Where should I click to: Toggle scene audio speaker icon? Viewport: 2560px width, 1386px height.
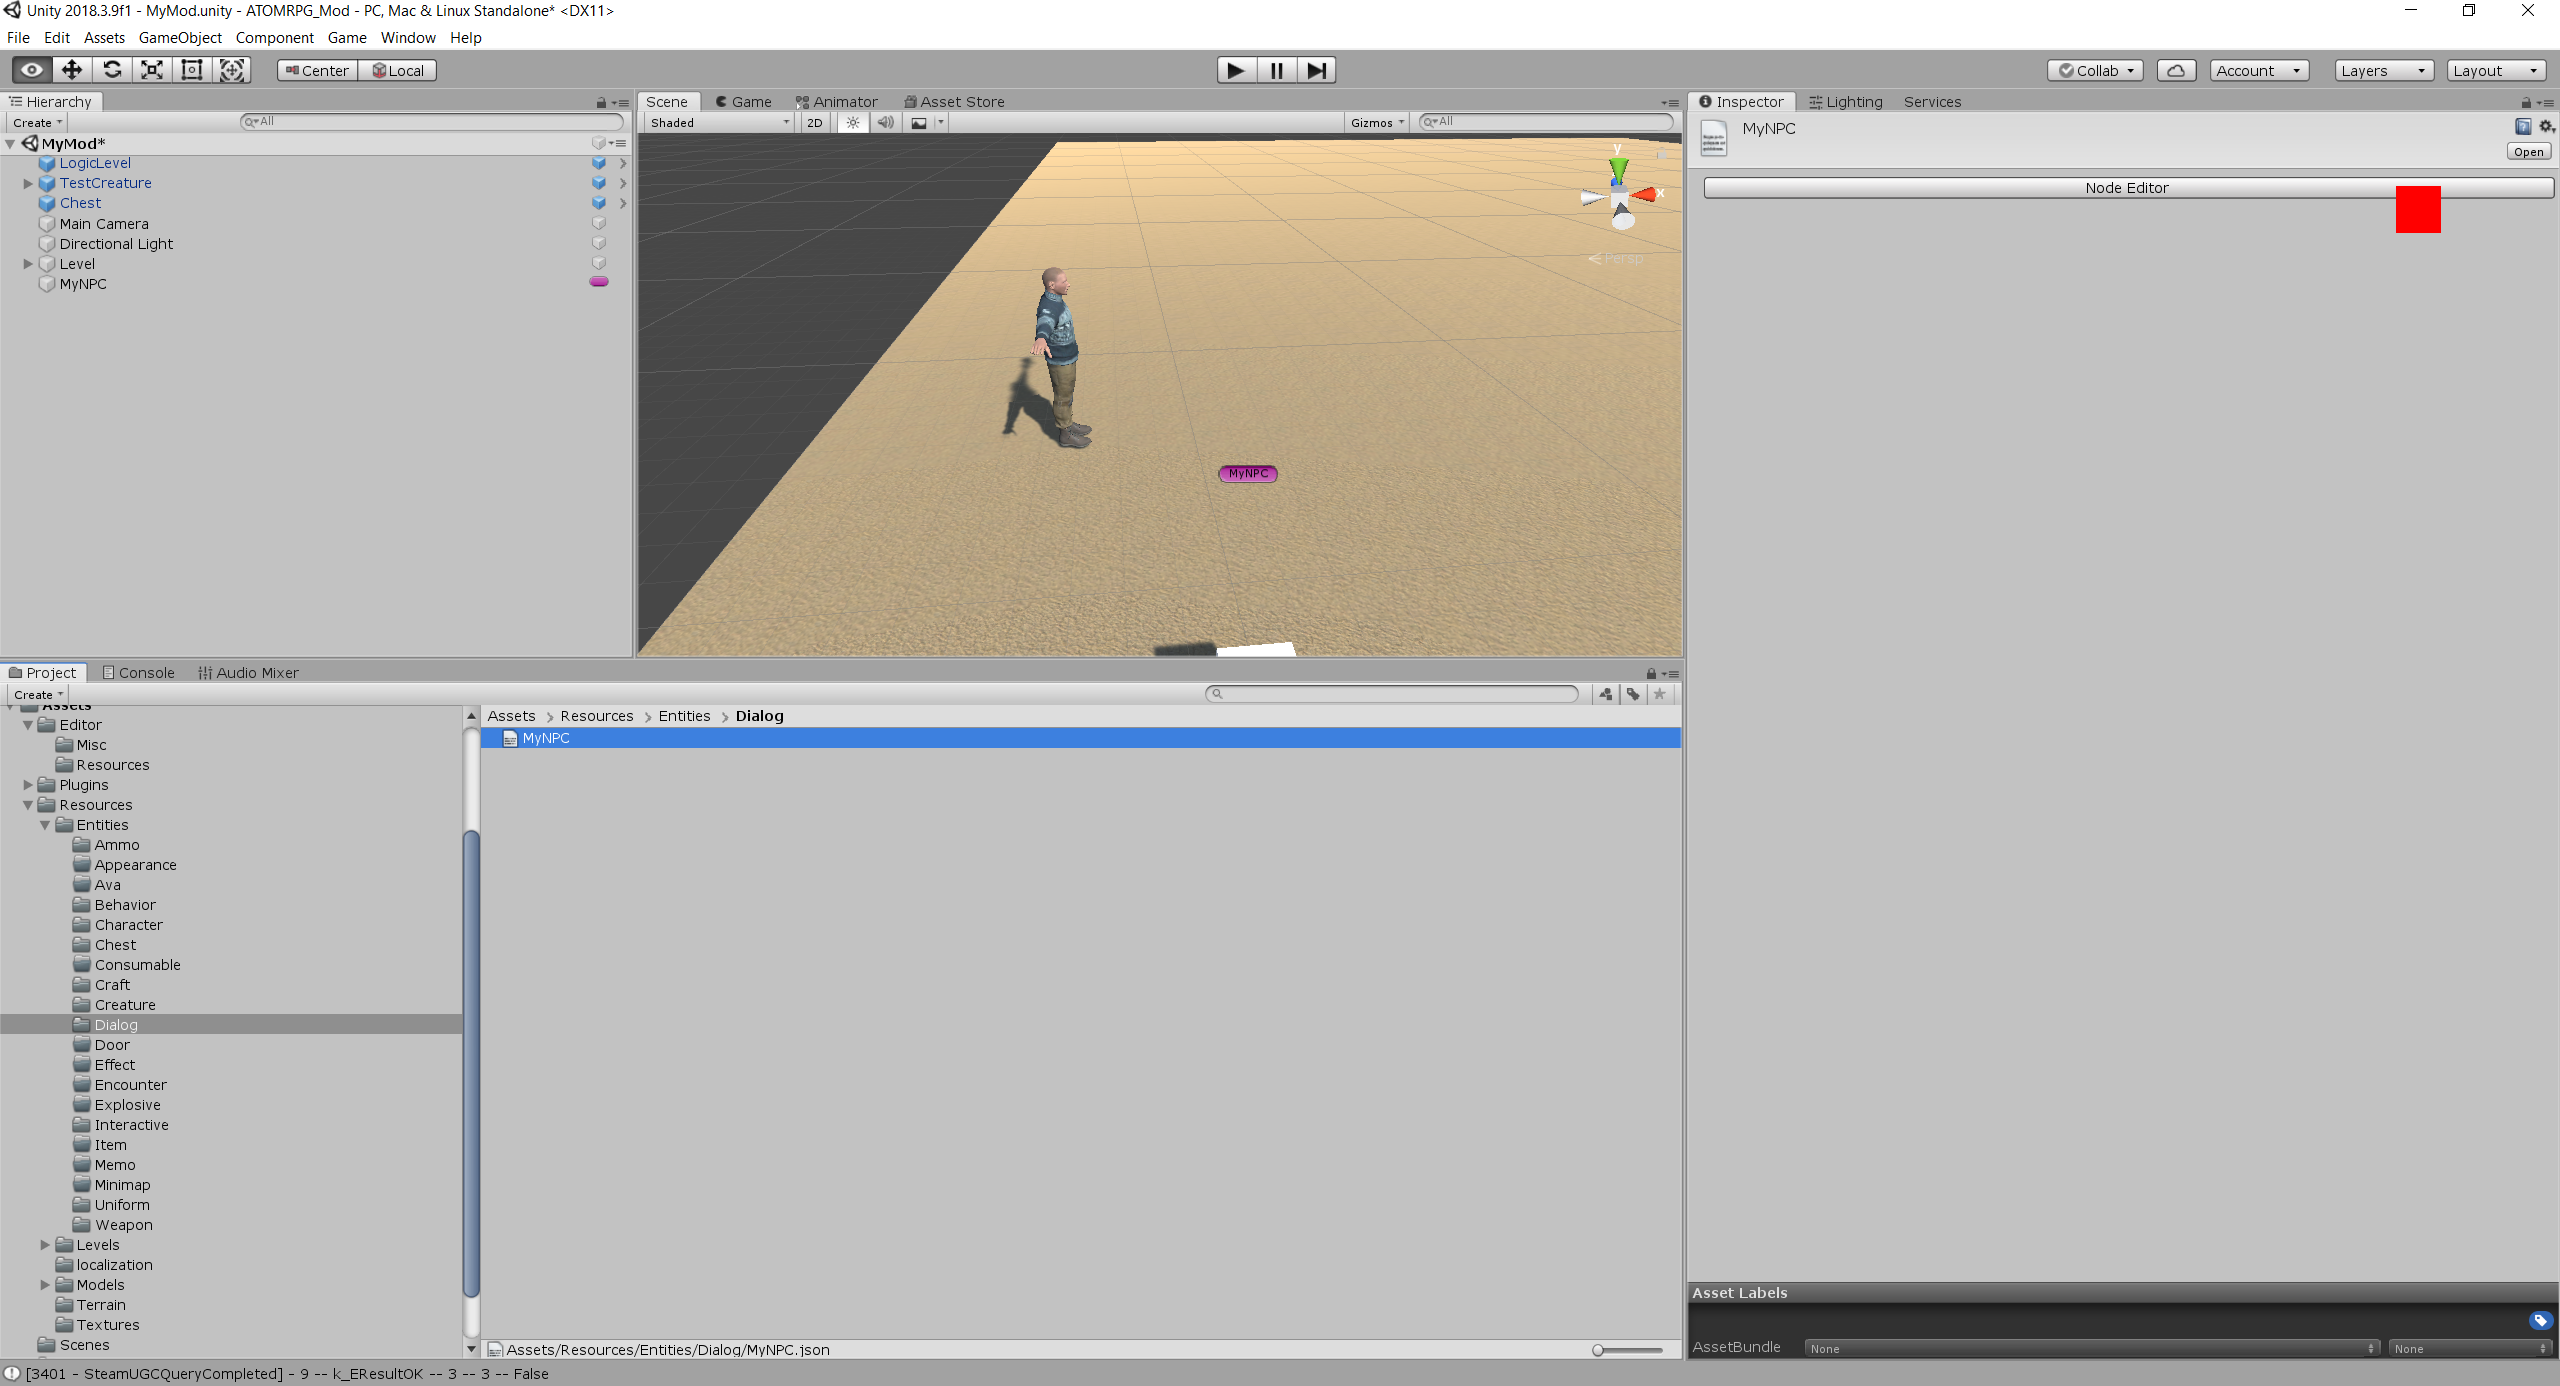(885, 122)
